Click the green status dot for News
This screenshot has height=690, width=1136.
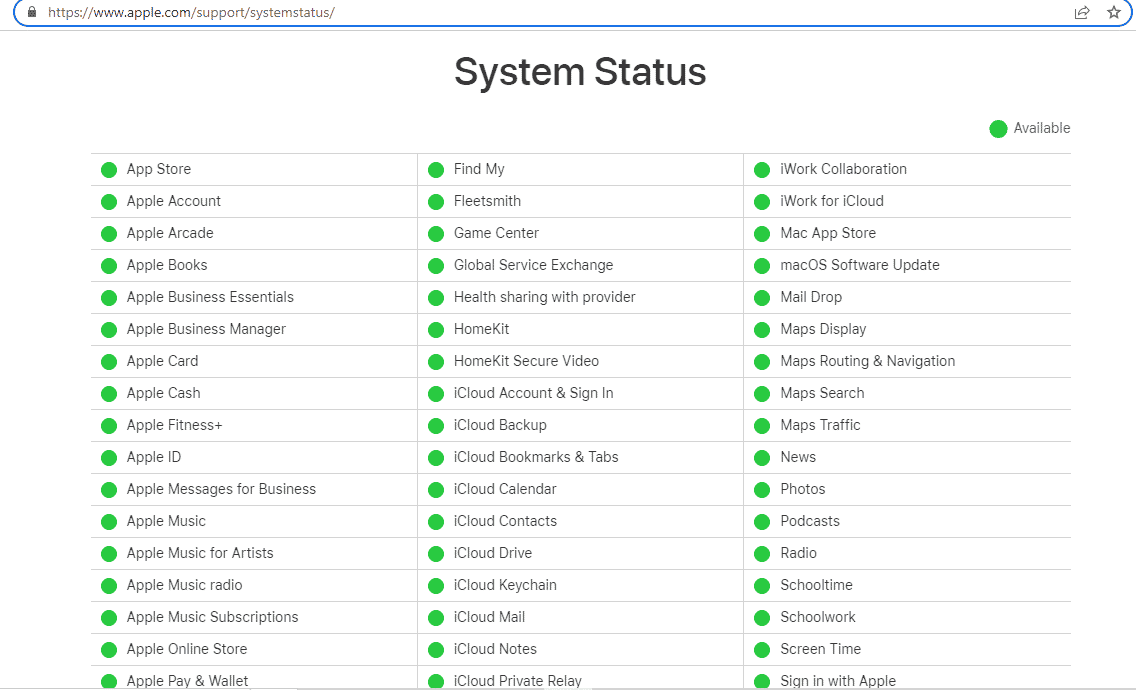click(x=762, y=458)
